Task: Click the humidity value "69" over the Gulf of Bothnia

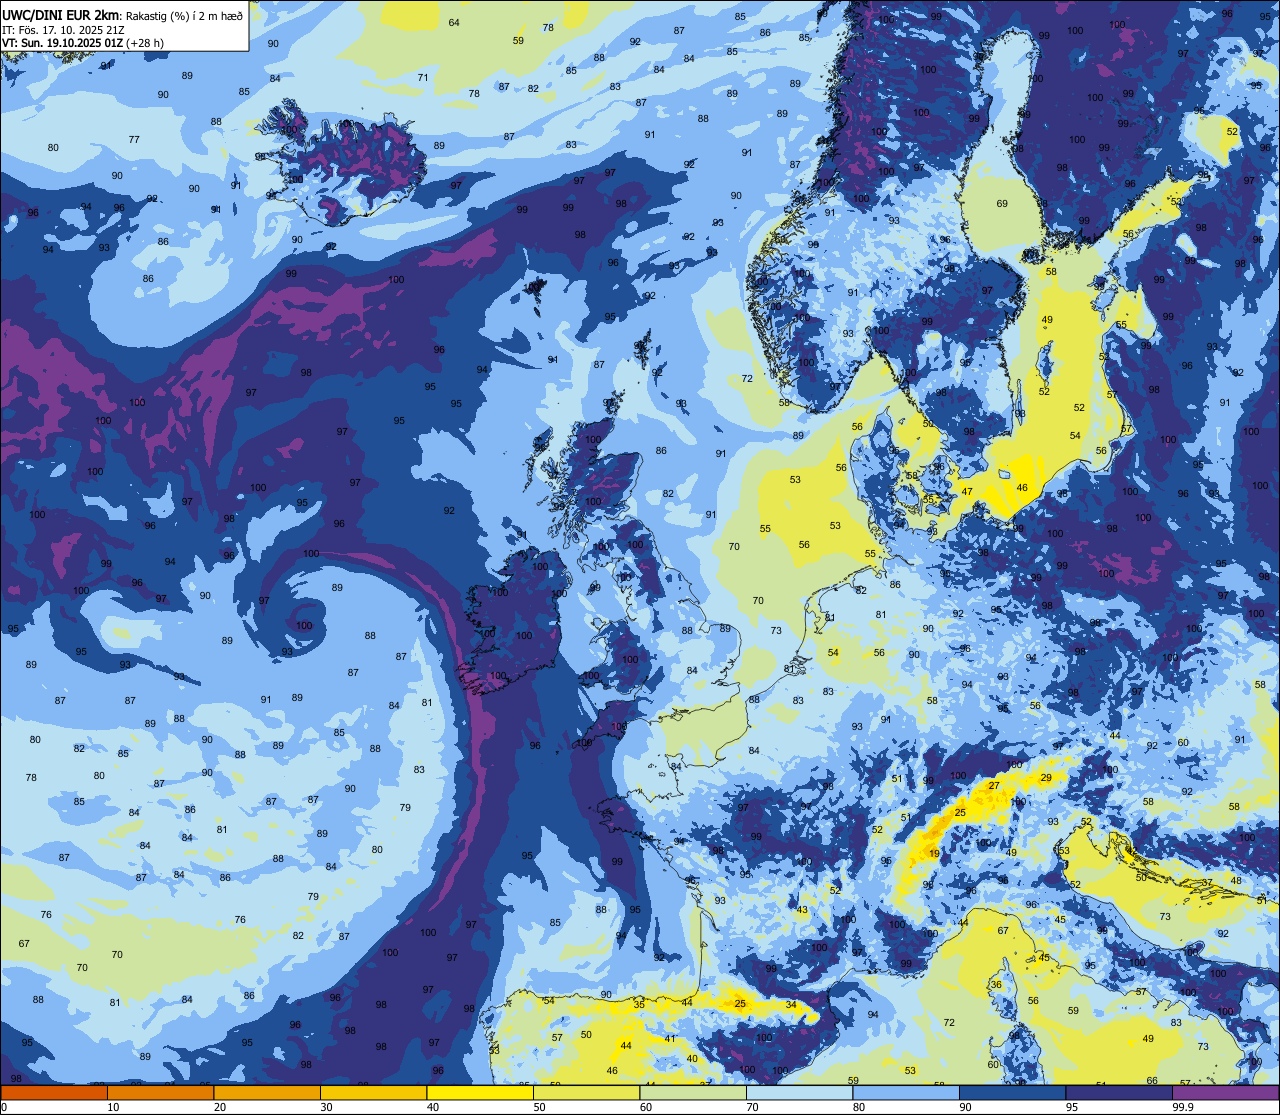Action: [x=1002, y=204]
